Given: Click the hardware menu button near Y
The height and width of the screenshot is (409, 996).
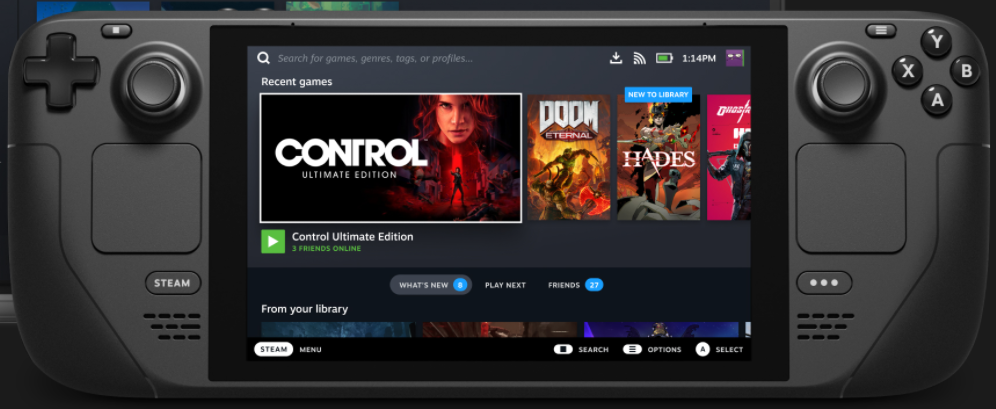Looking at the screenshot, I should [x=880, y=30].
